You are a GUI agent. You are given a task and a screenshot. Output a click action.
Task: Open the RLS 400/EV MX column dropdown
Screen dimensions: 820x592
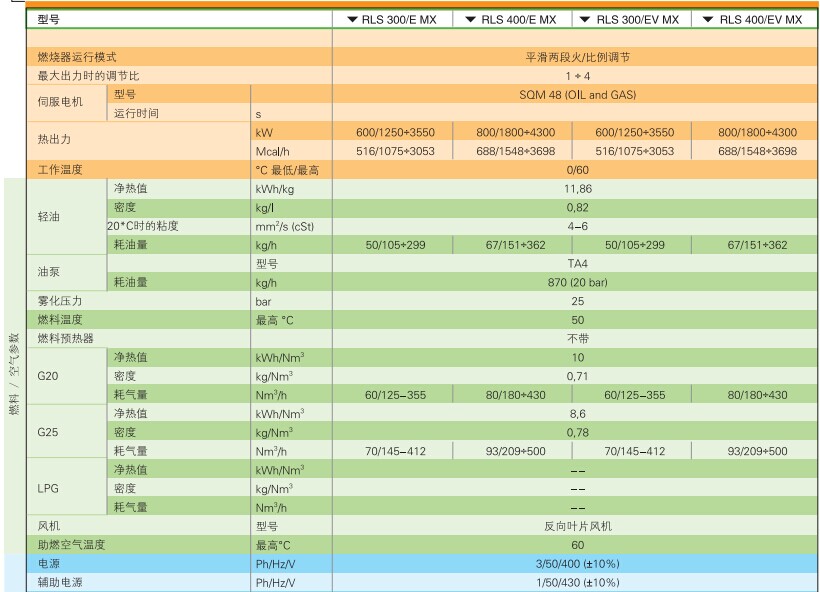(x=708, y=20)
